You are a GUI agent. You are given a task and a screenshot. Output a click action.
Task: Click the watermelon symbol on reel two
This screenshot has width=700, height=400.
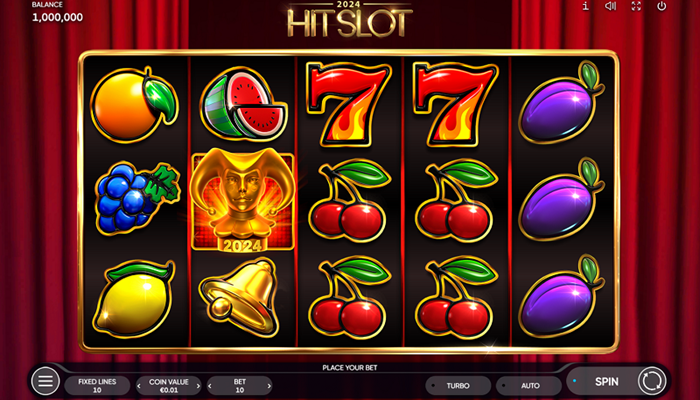pyautogui.click(x=244, y=104)
